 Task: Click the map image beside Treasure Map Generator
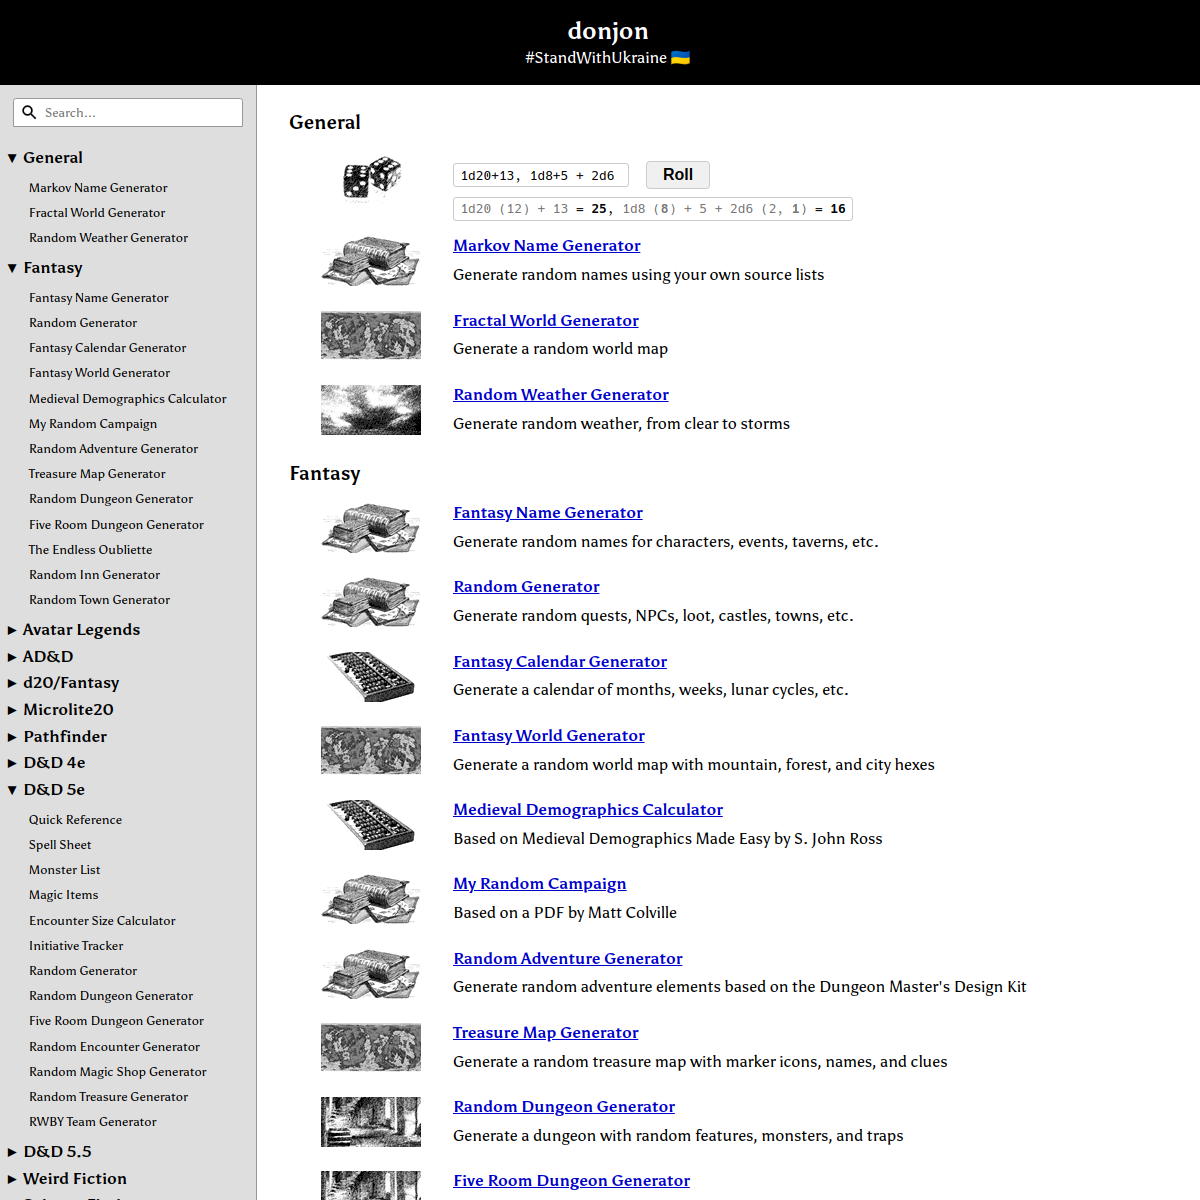[371, 1047]
